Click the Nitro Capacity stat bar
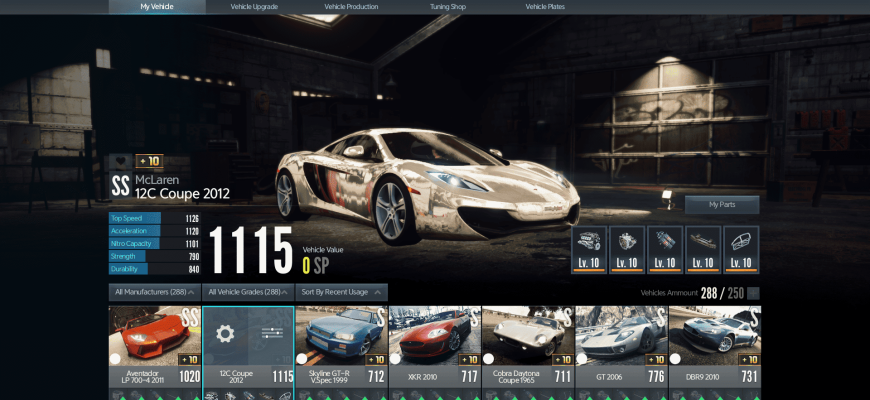The image size is (870, 400). [x=154, y=244]
